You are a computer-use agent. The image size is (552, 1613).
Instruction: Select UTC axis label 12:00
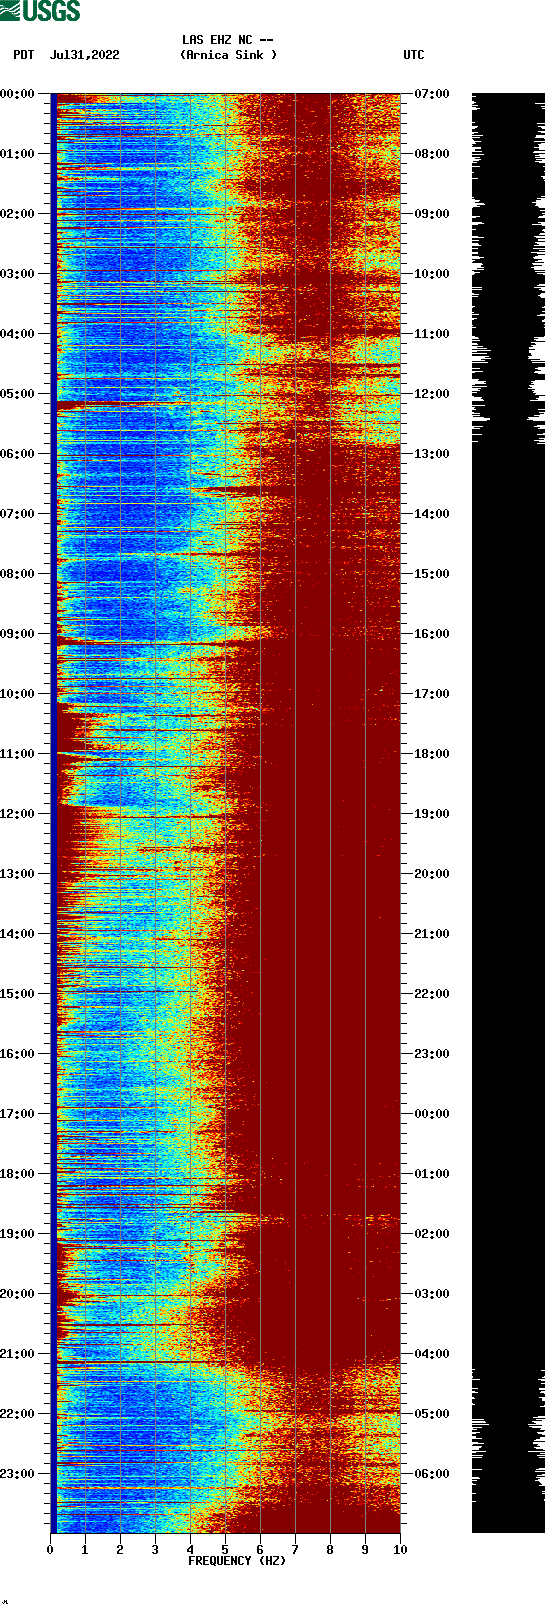click(432, 394)
